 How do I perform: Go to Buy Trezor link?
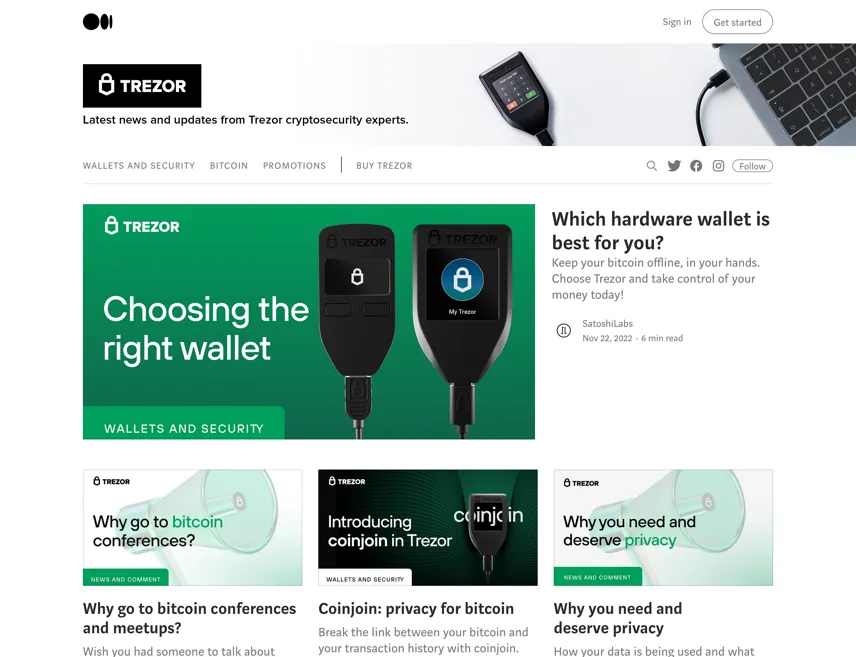[384, 165]
